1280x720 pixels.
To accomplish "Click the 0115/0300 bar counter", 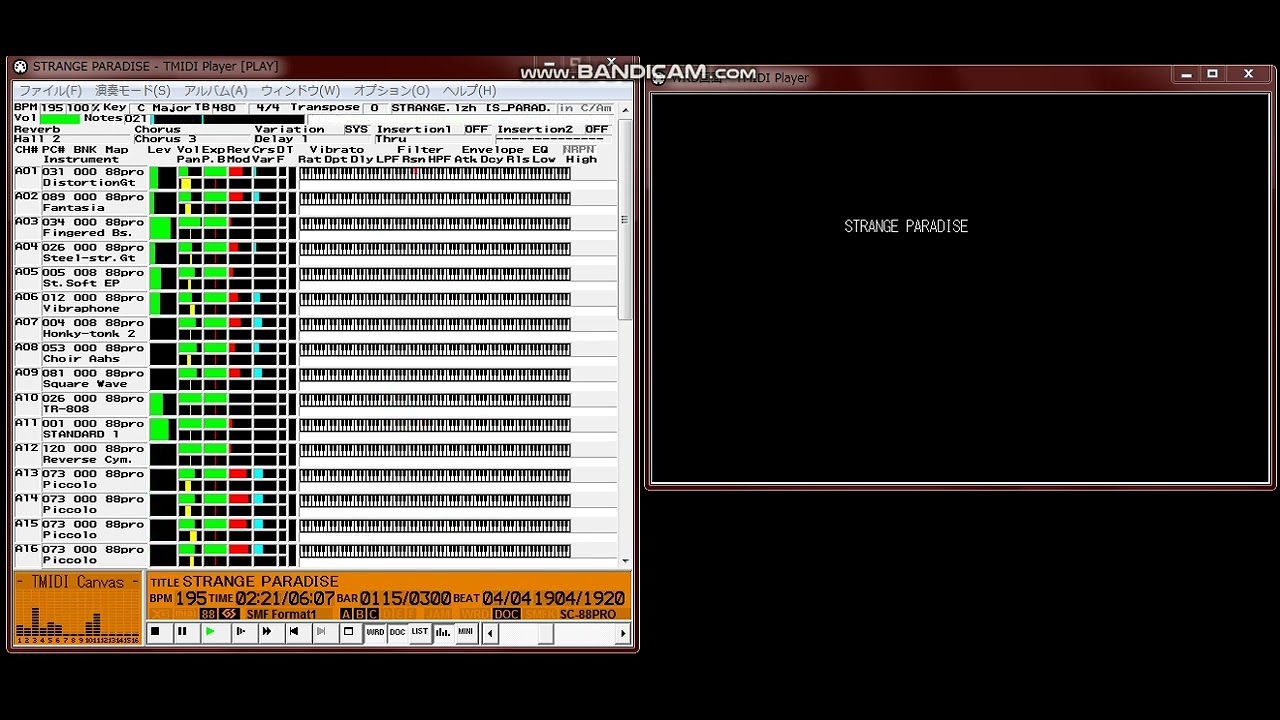I will point(405,598).
